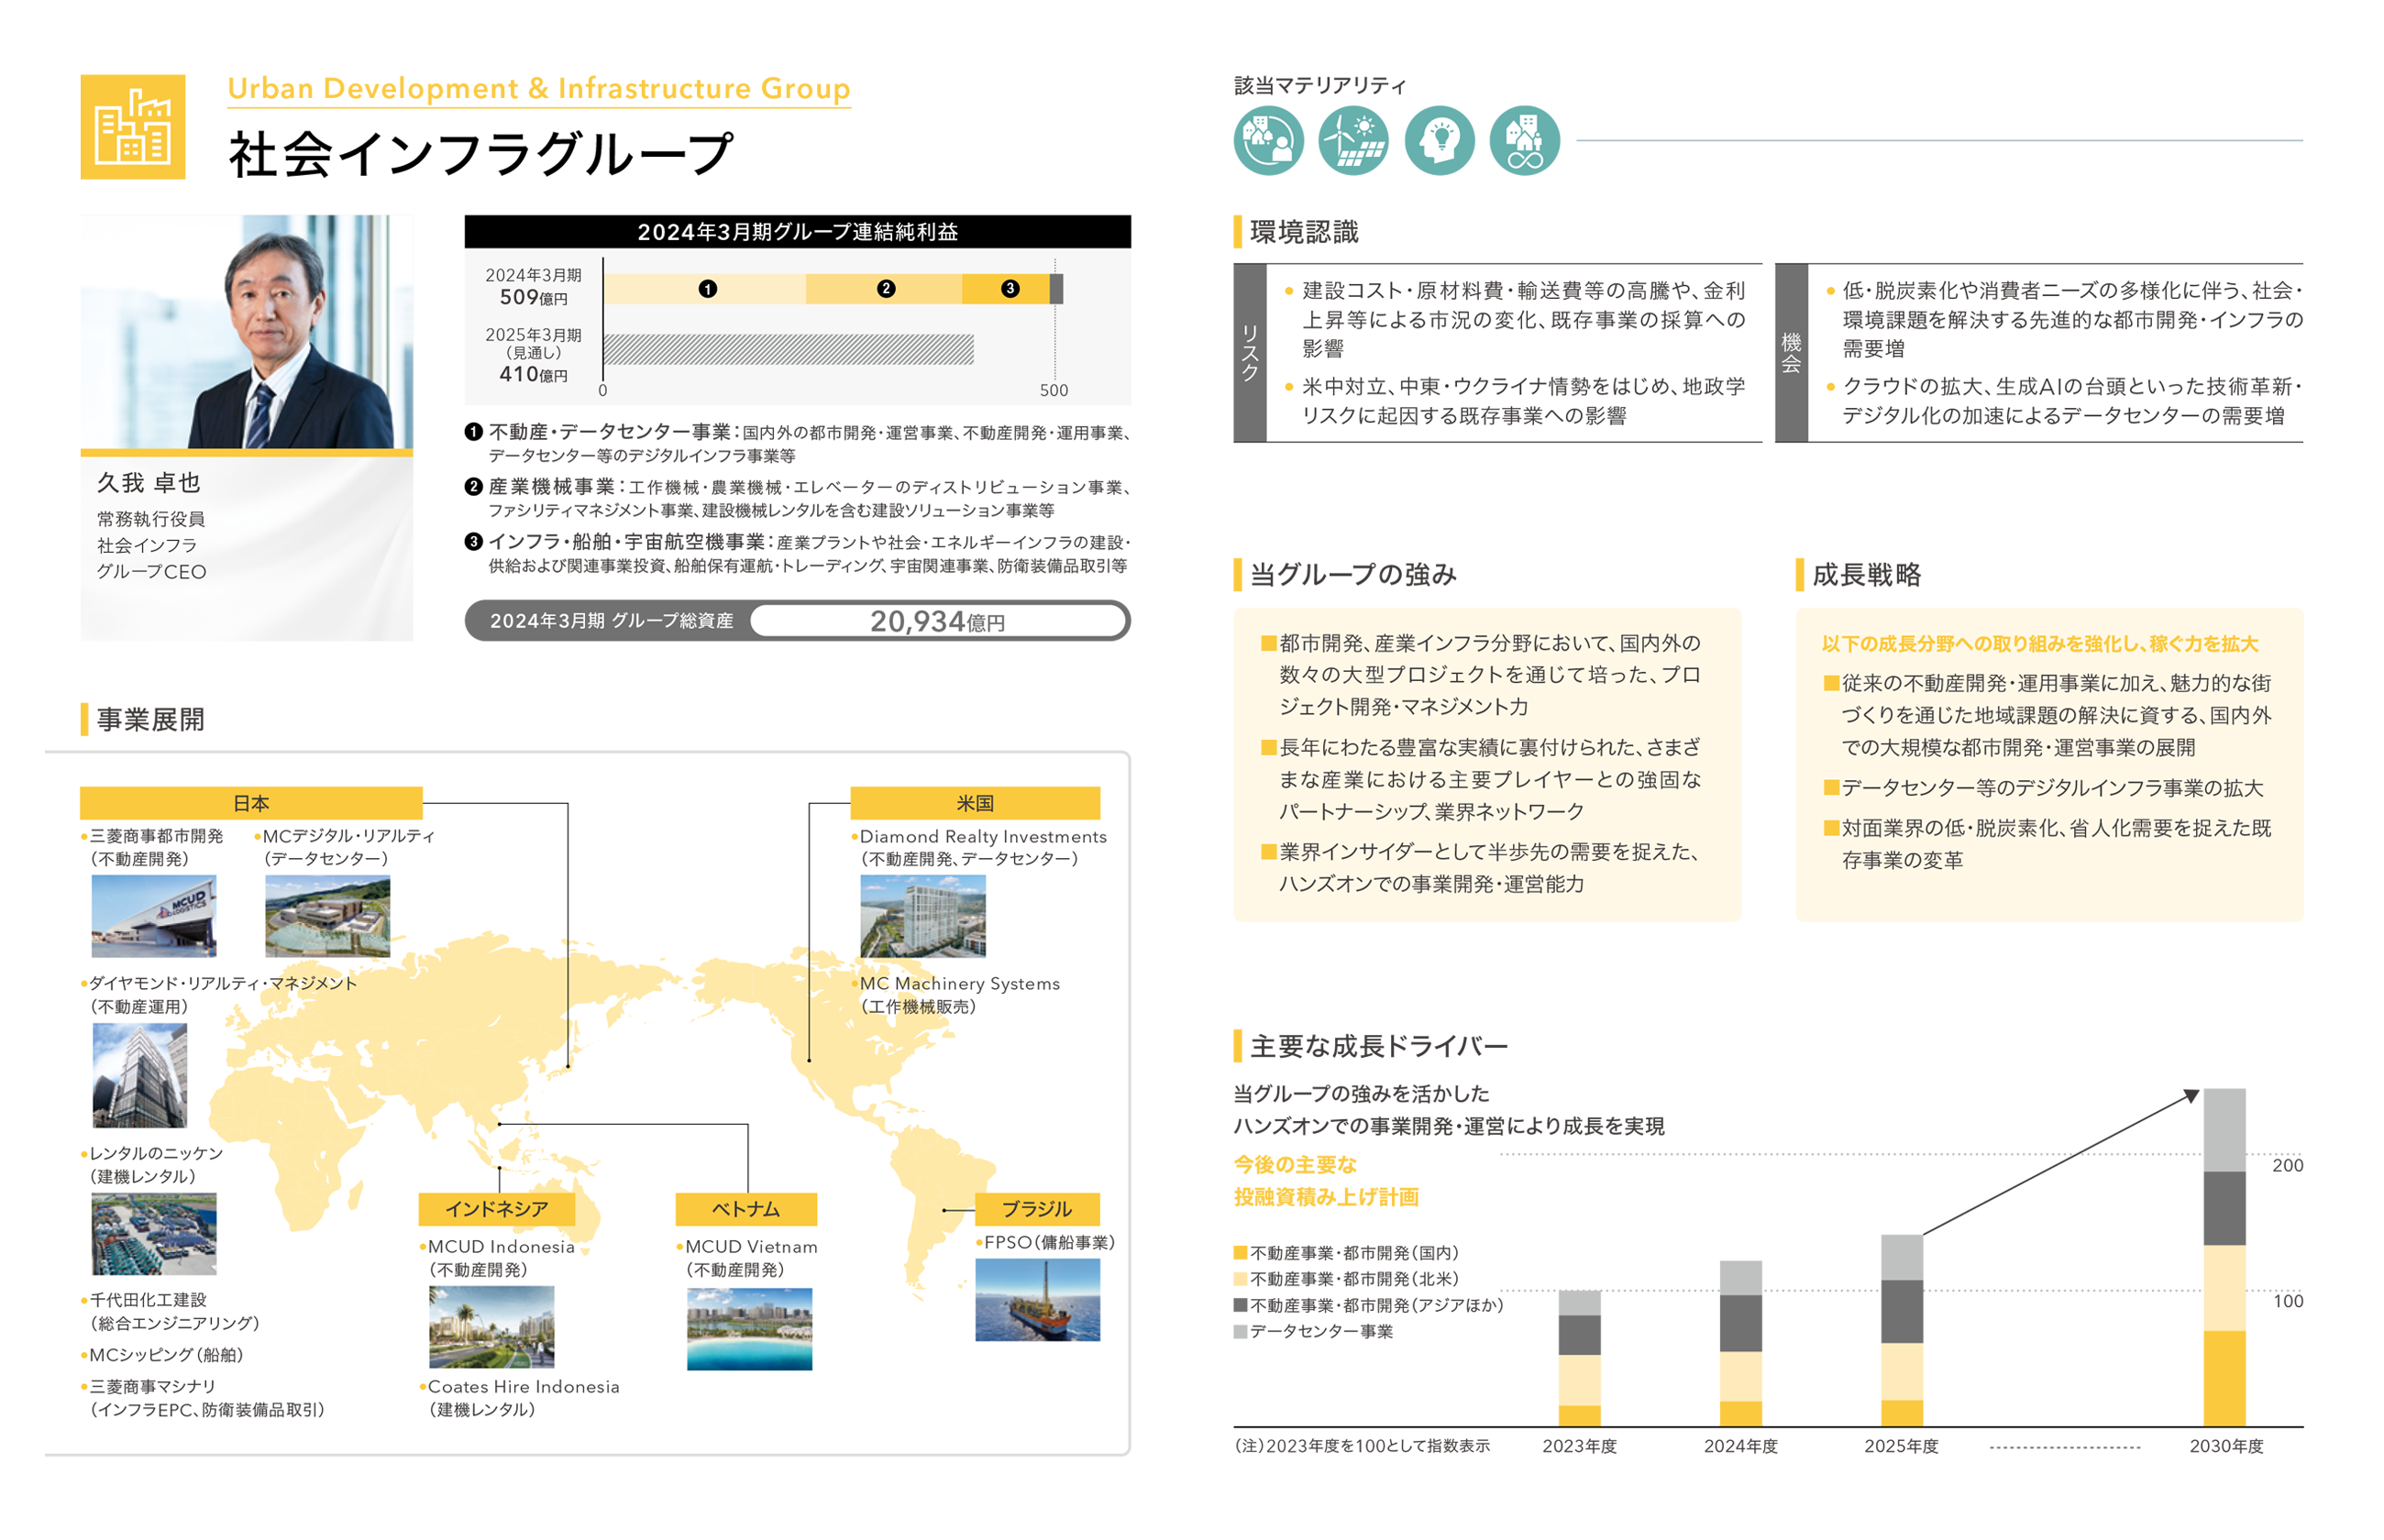Open the FPSO vessel photo
The height and width of the screenshot is (1540, 2384).
point(1037,1300)
